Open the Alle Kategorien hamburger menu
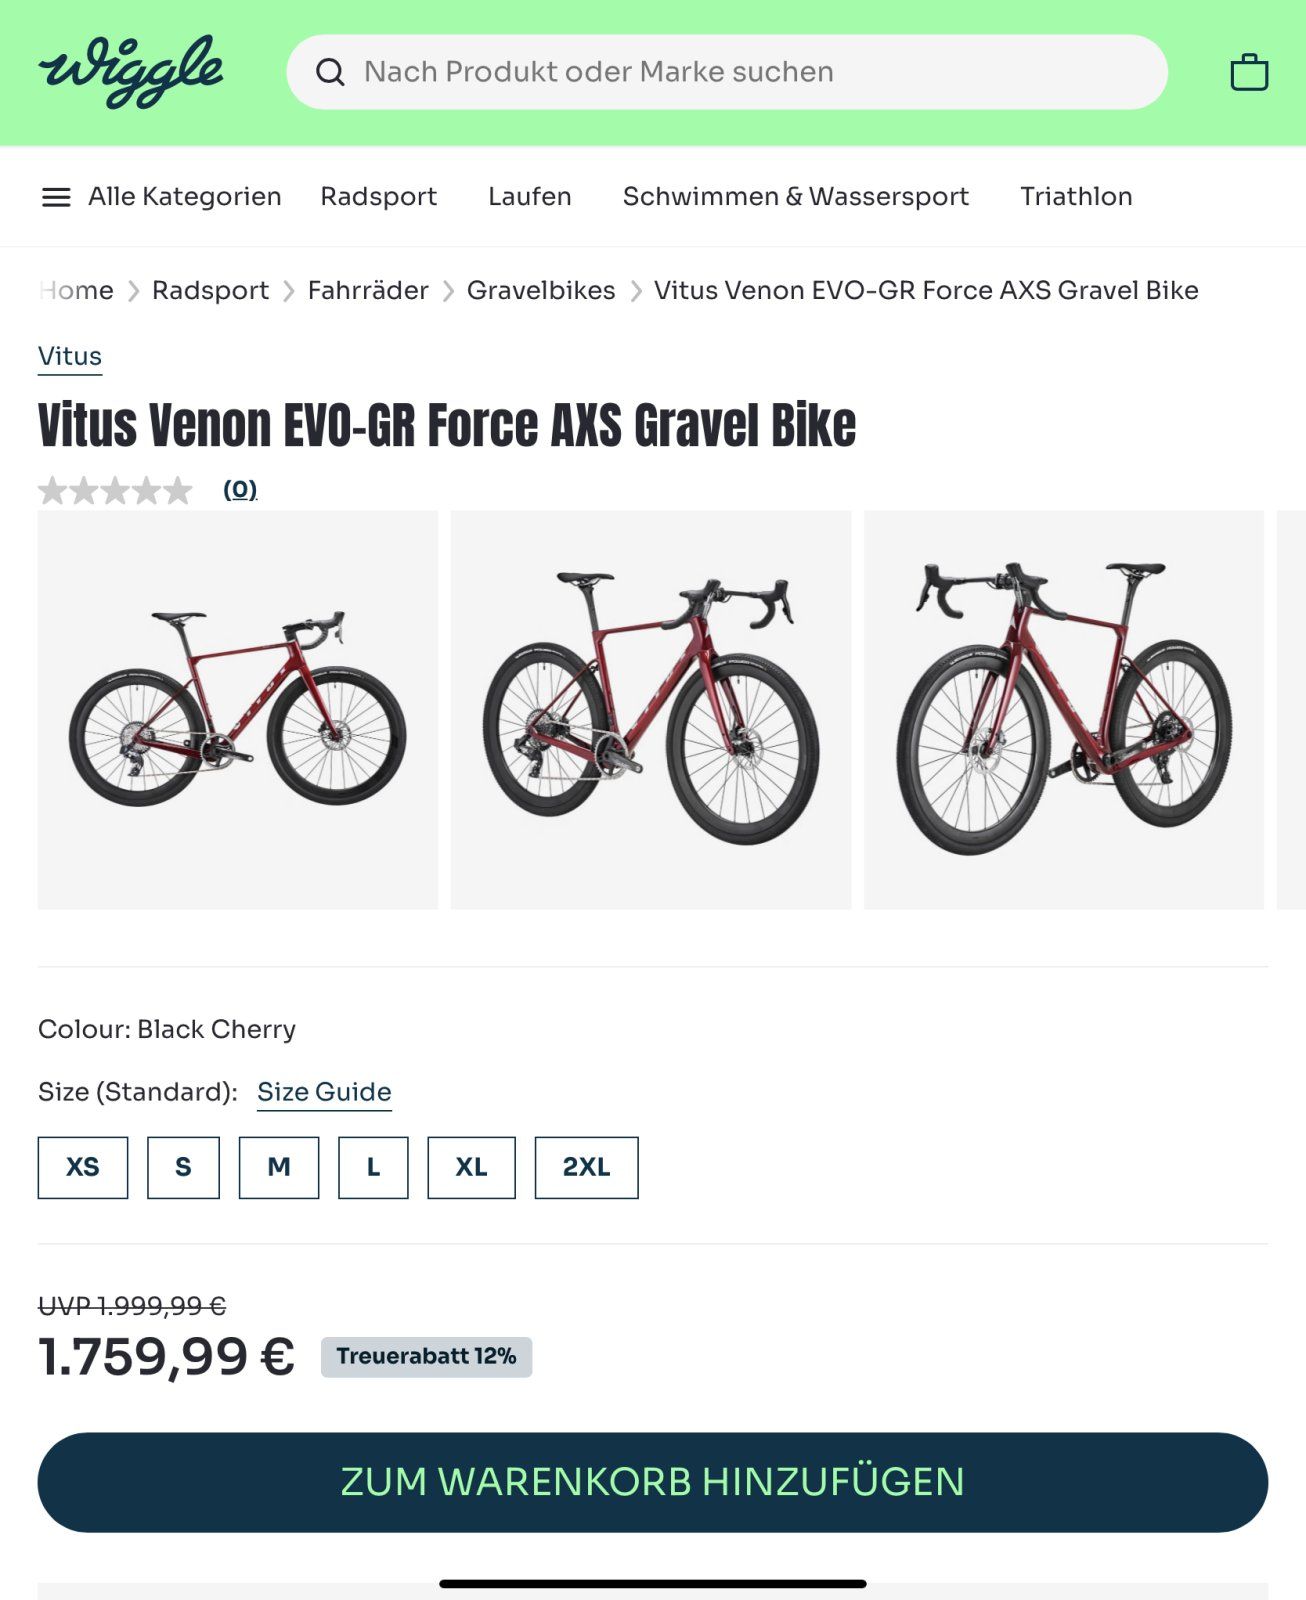The height and width of the screenshot is (1600, 1306). click(x=161, y=197)
